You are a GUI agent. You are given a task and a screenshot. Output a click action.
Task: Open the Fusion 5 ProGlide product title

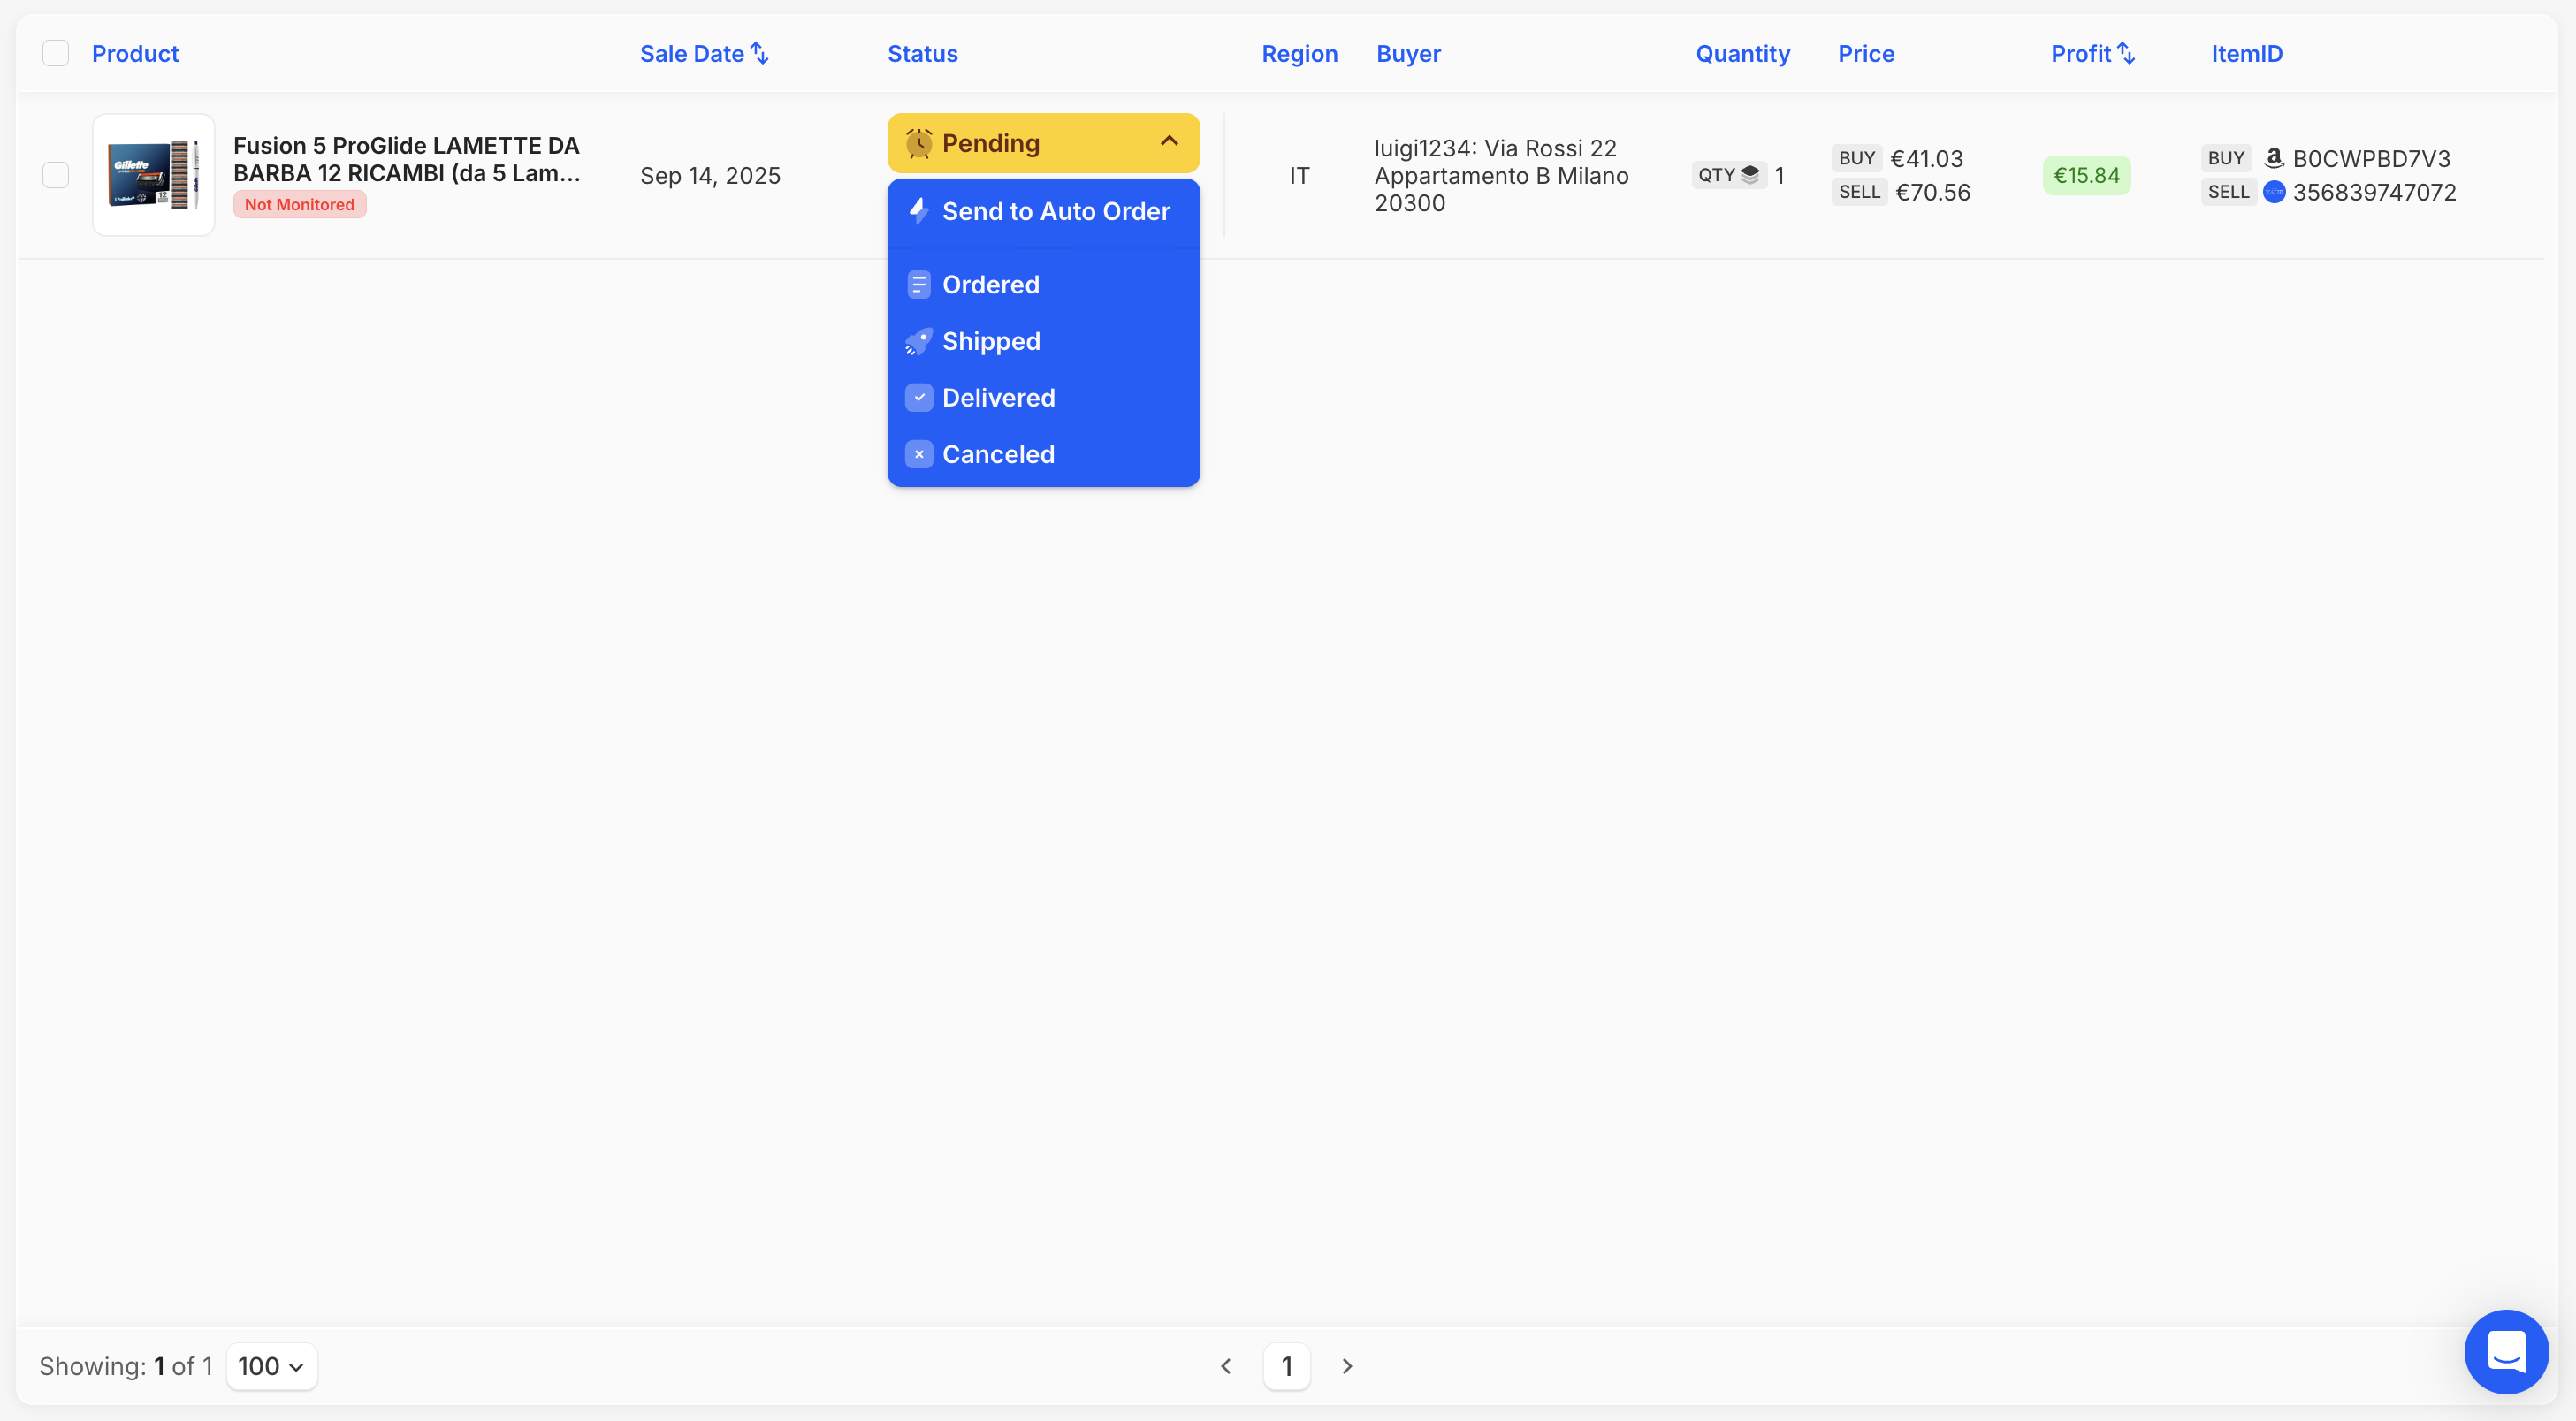(x=407, y=159)
